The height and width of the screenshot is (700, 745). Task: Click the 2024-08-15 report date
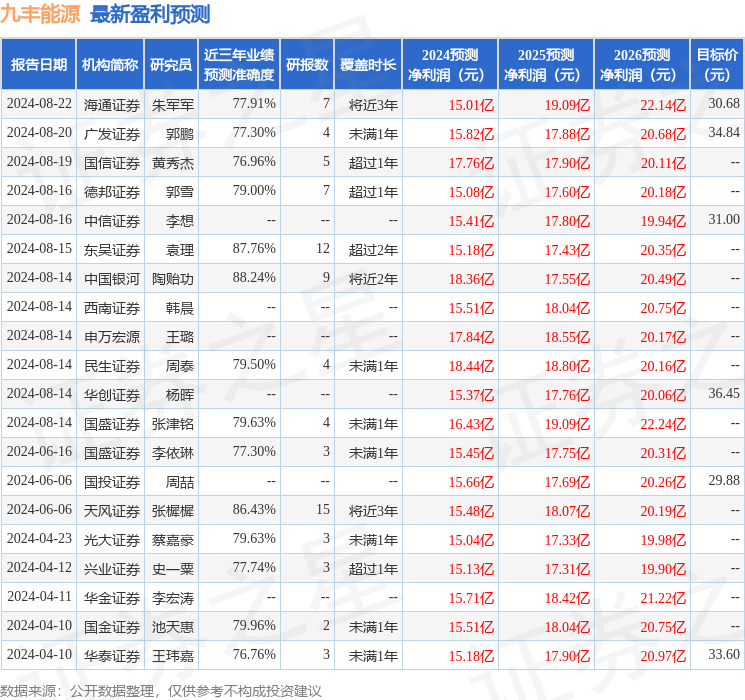click(x=39, y=248)
